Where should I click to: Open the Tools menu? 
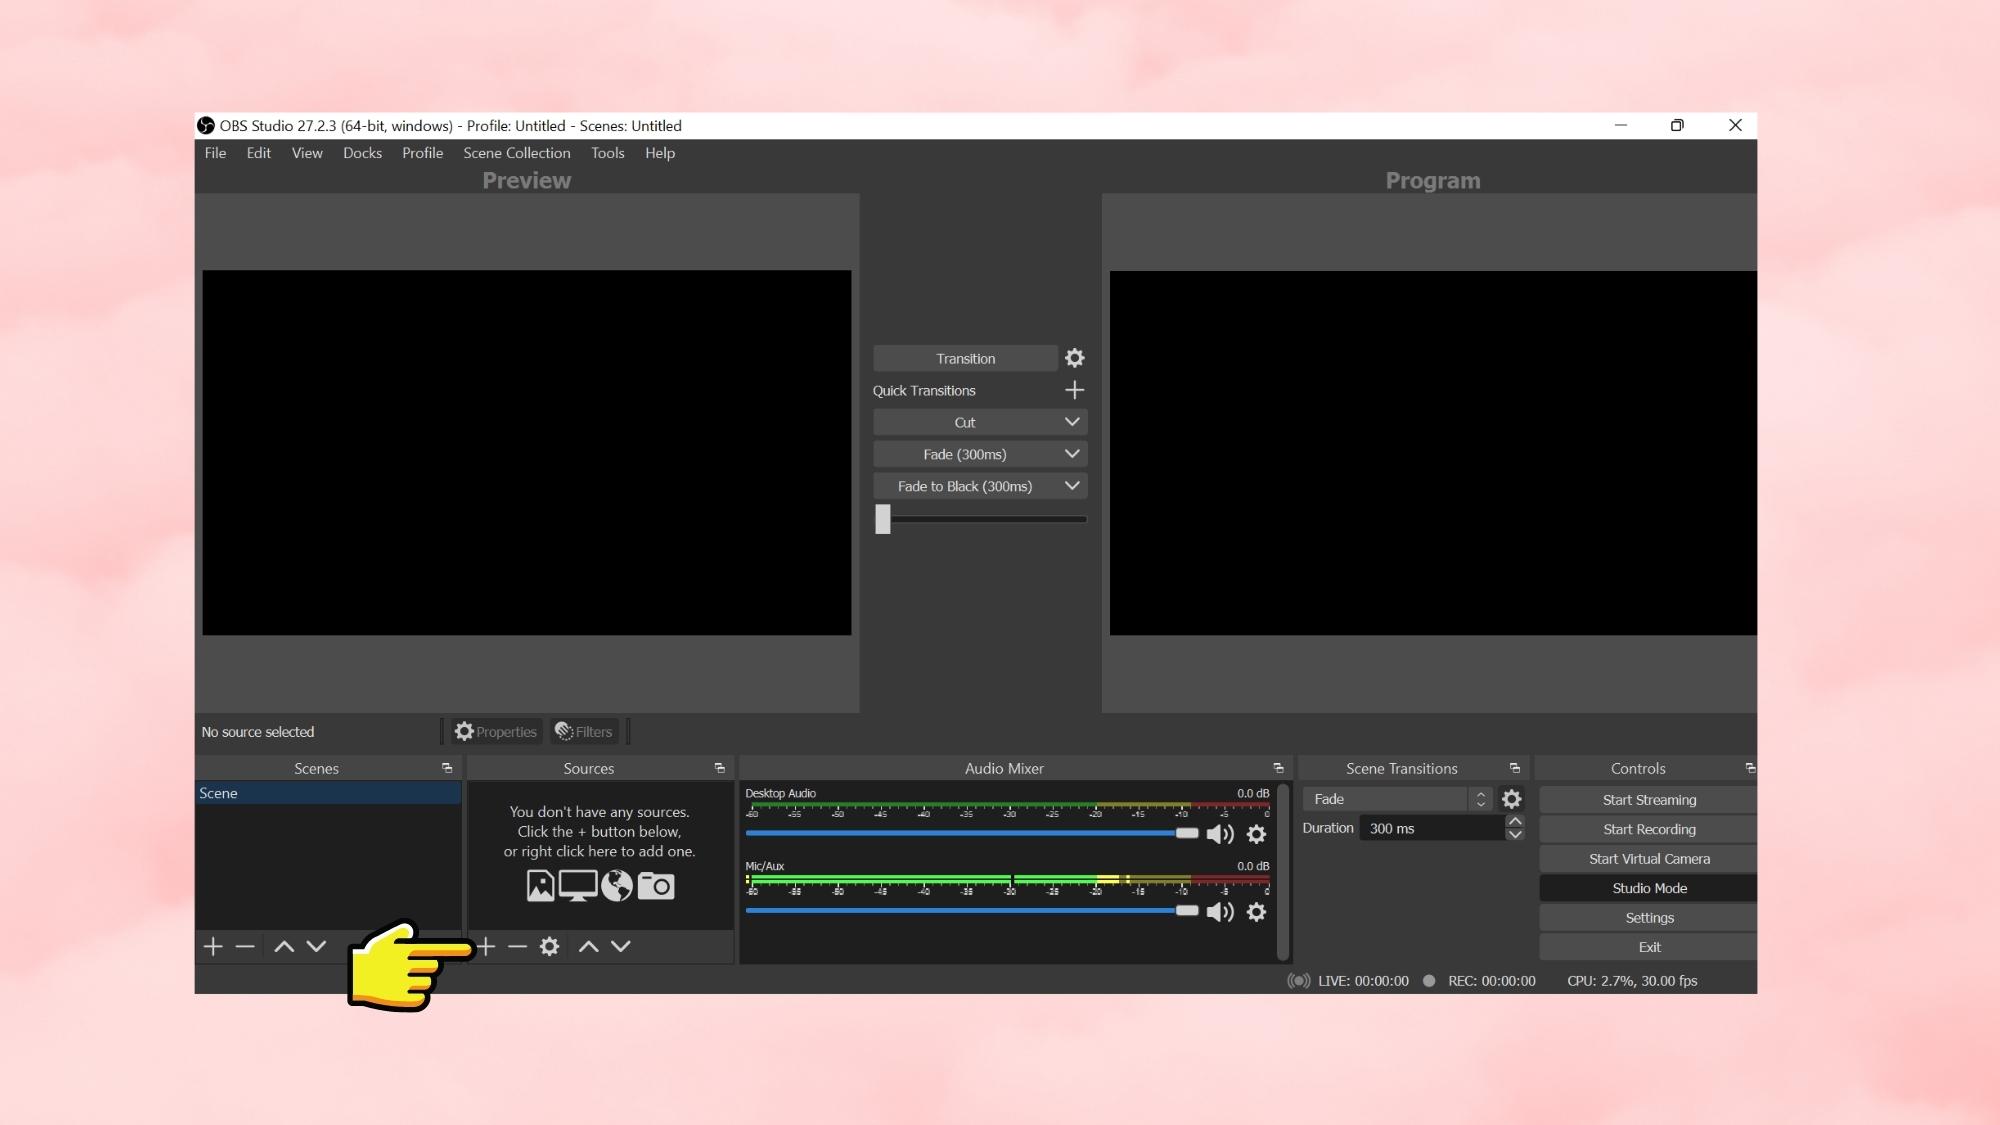coord(607,153)
